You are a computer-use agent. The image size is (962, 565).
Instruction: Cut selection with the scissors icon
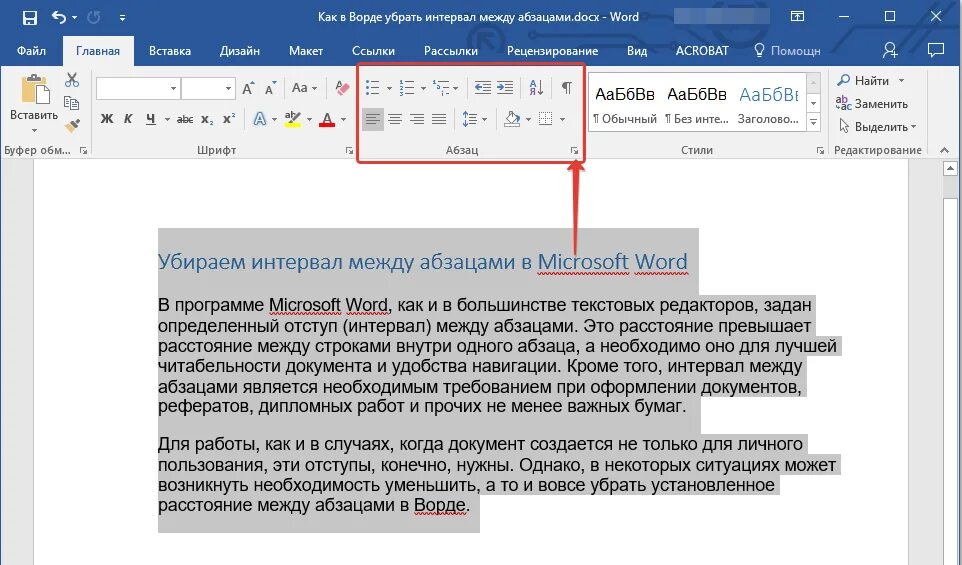click(x=72, y=80)
